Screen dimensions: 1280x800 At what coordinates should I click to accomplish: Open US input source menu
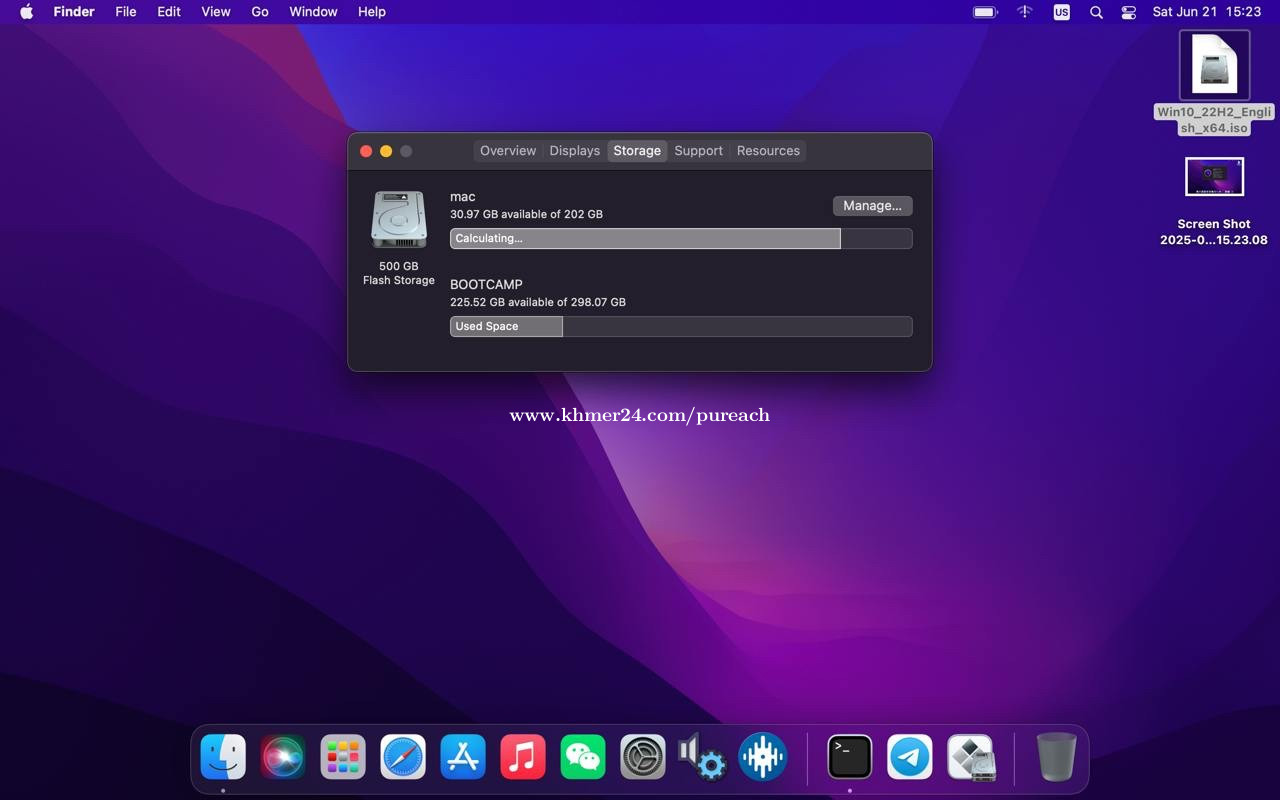tap(1061, 12)
